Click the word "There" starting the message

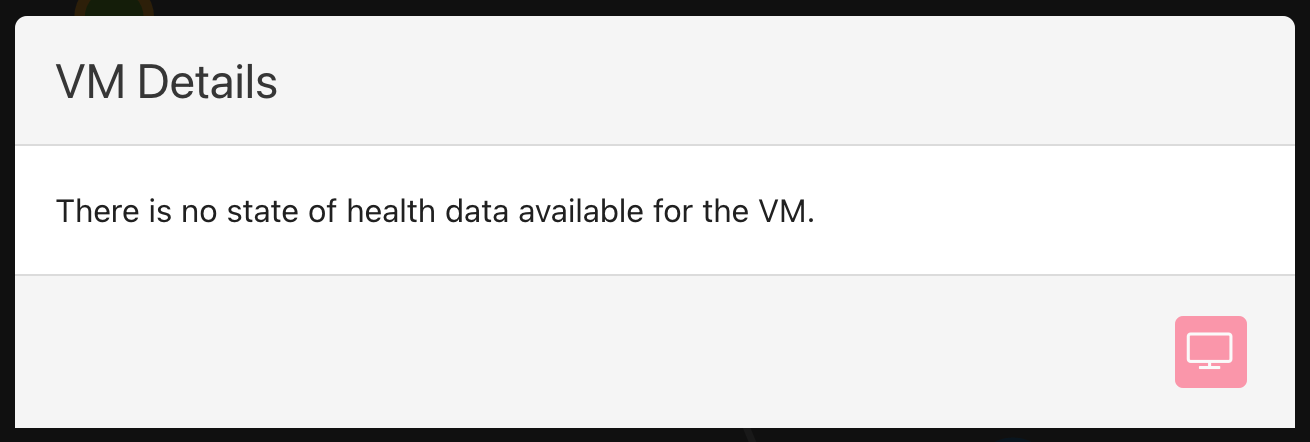tap(94, 212)
